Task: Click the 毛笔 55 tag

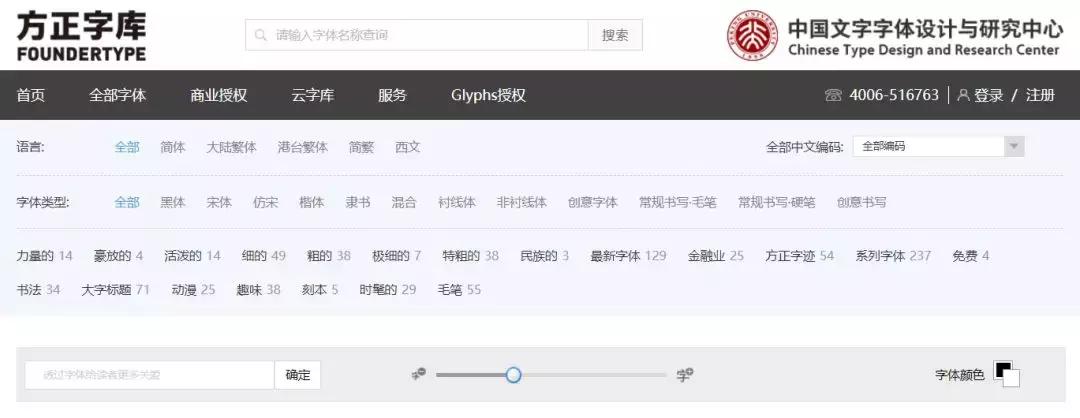Action: pos(459,290)
